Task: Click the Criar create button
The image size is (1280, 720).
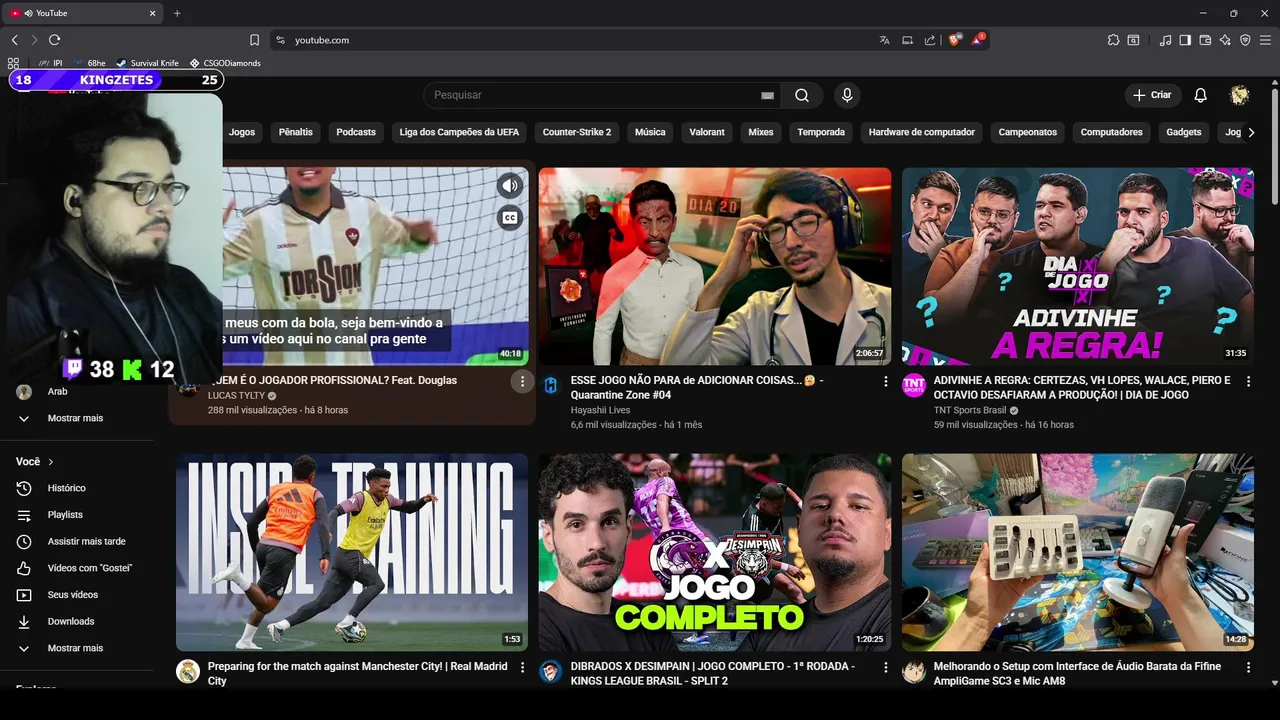Action: [1152, 95]
